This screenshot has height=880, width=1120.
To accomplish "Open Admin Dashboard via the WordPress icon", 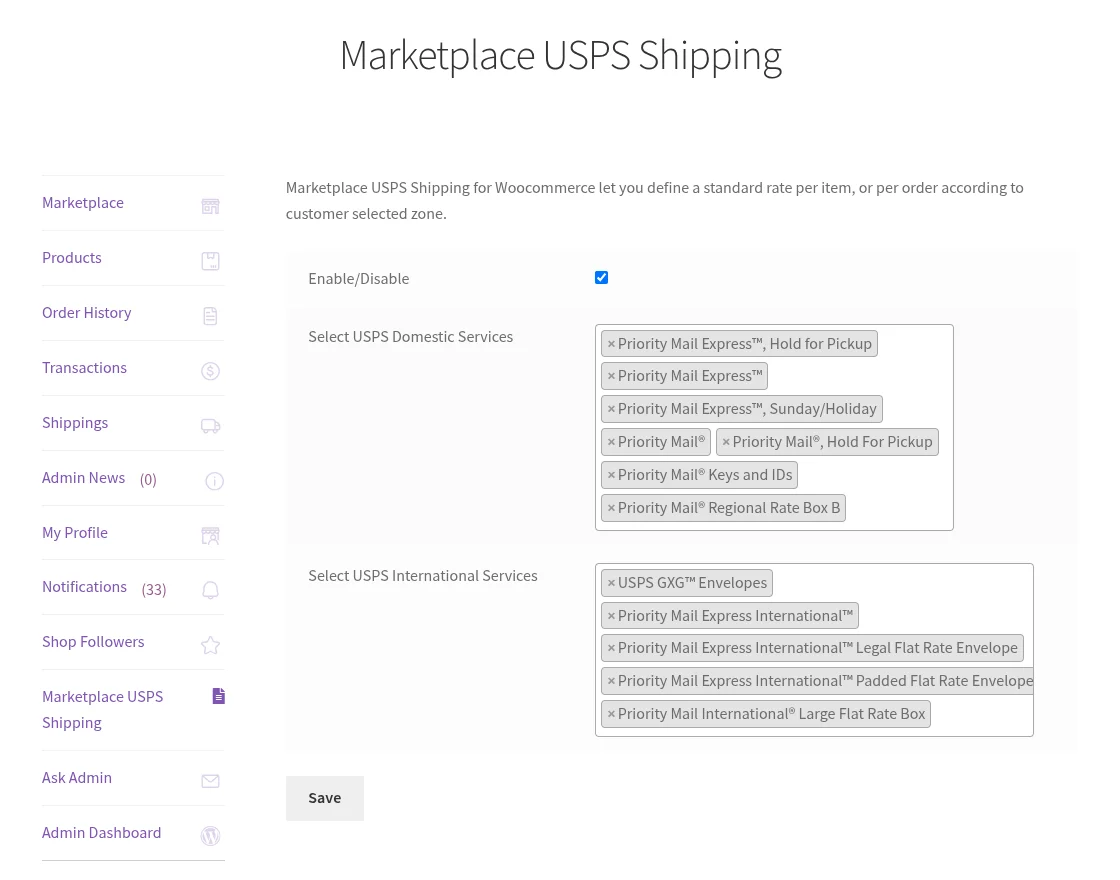I will [x=210, y=836].
